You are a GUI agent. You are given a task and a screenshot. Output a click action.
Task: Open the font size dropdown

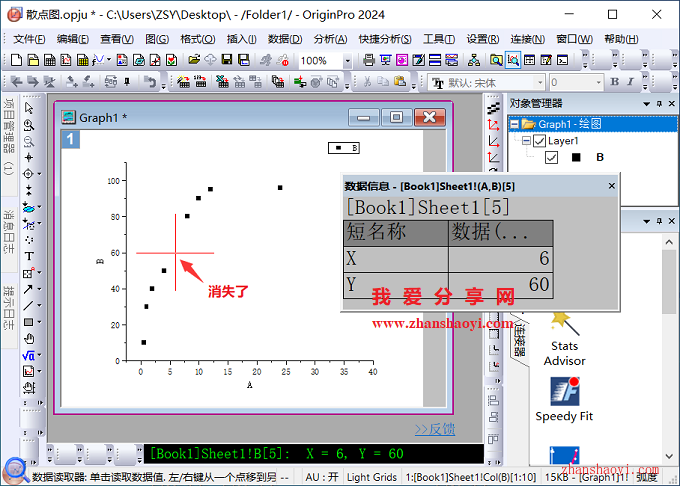pyautogui.click(x=598, y=82)
